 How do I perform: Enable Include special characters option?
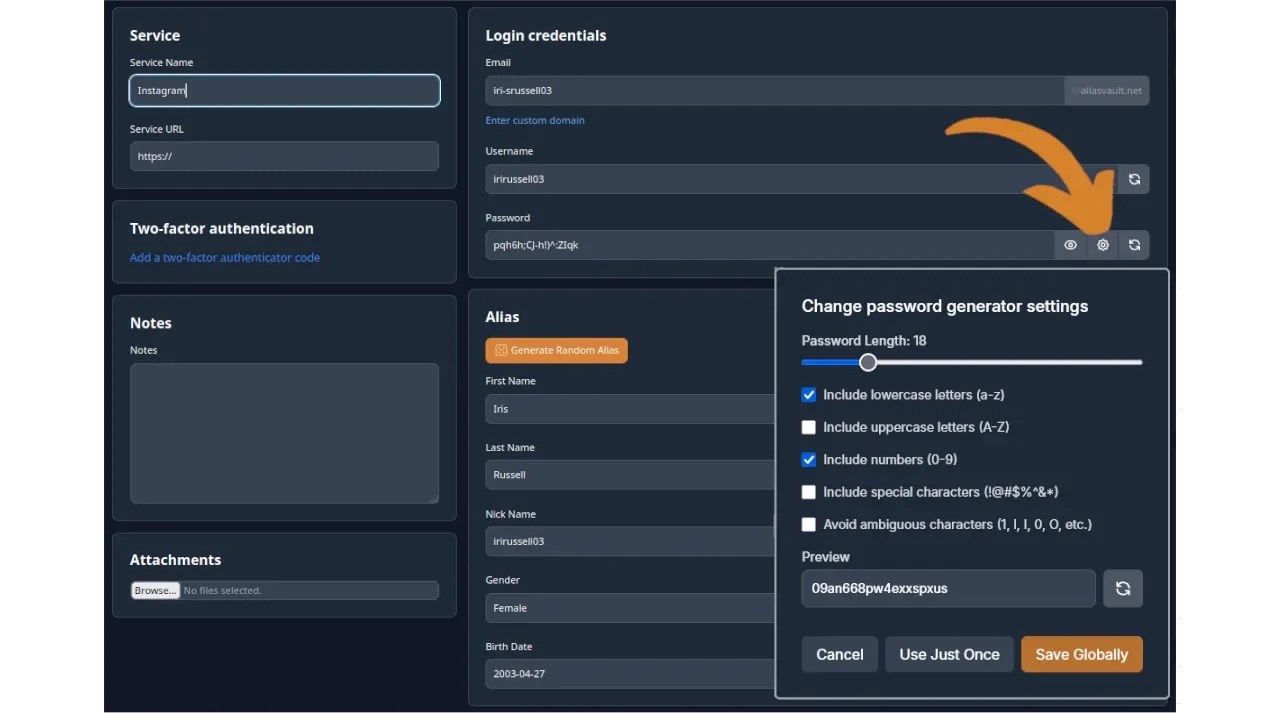tap(809, 492)
